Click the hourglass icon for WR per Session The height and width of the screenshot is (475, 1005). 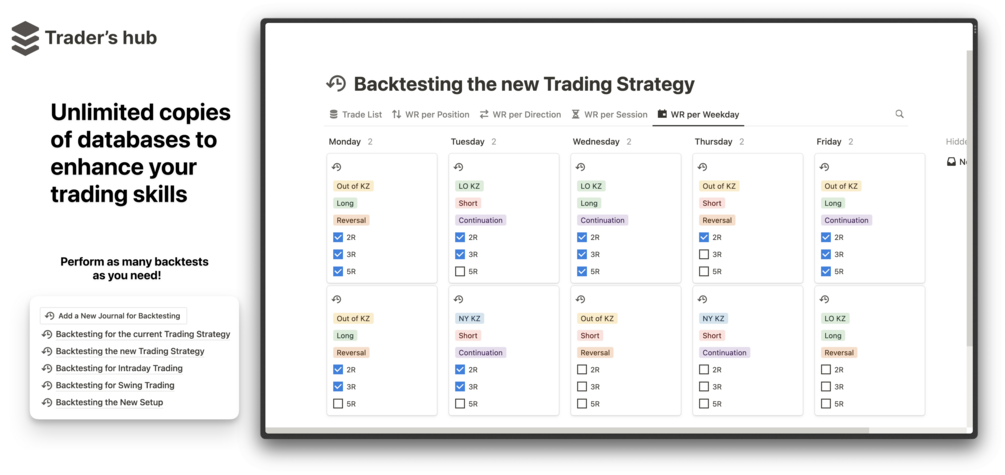pyautogui.click(x=576, y=114)
